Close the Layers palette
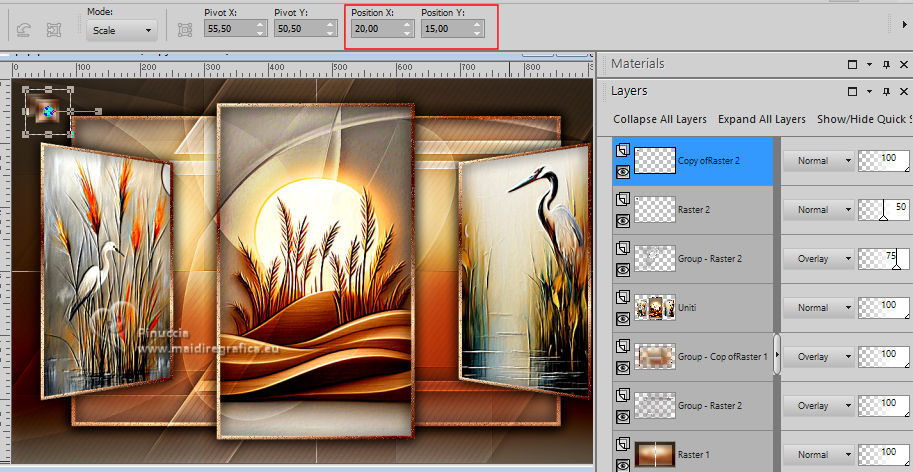The height and width of the screenshot is (472, 913). point(904,91)
